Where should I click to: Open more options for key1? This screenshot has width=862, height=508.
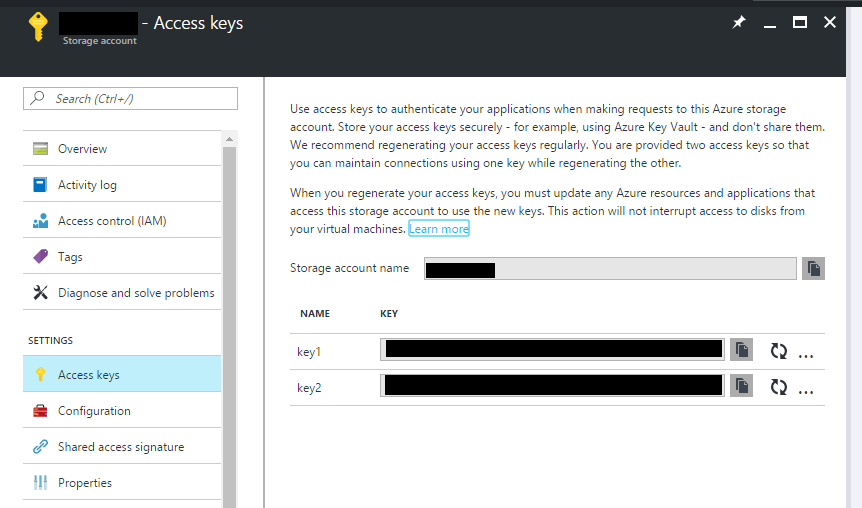point(805,356)
